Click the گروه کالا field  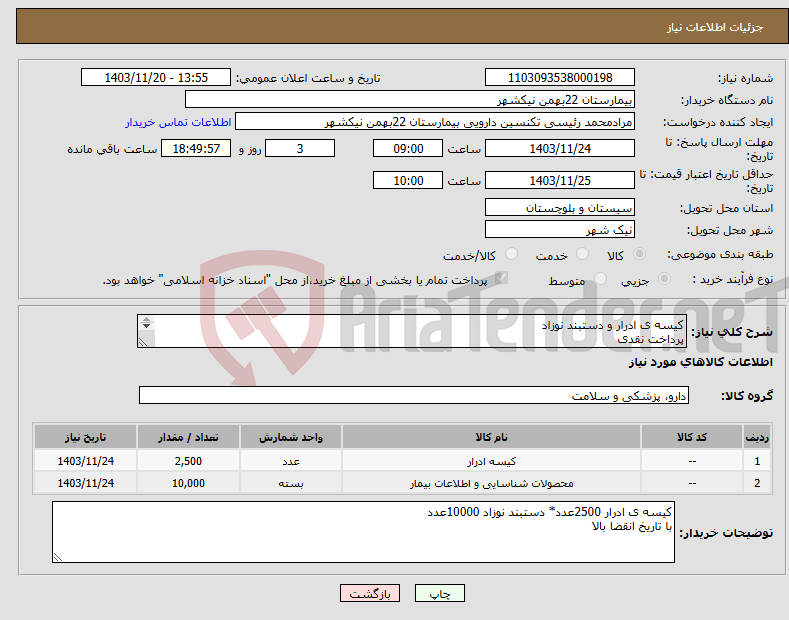pos(414,396)
